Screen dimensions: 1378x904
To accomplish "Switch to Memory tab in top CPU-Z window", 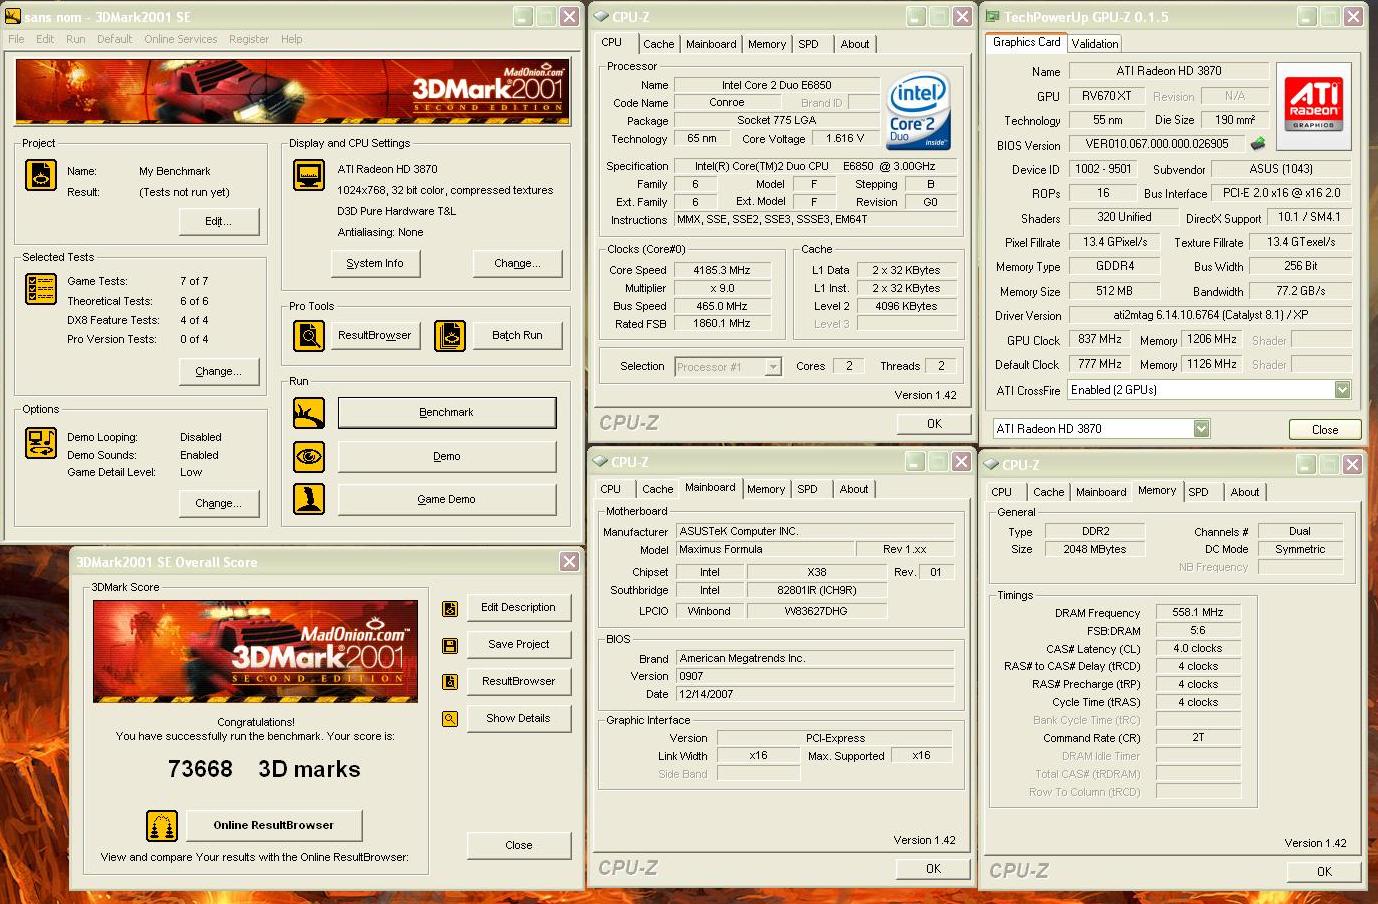I will click(x=766, y=44).
